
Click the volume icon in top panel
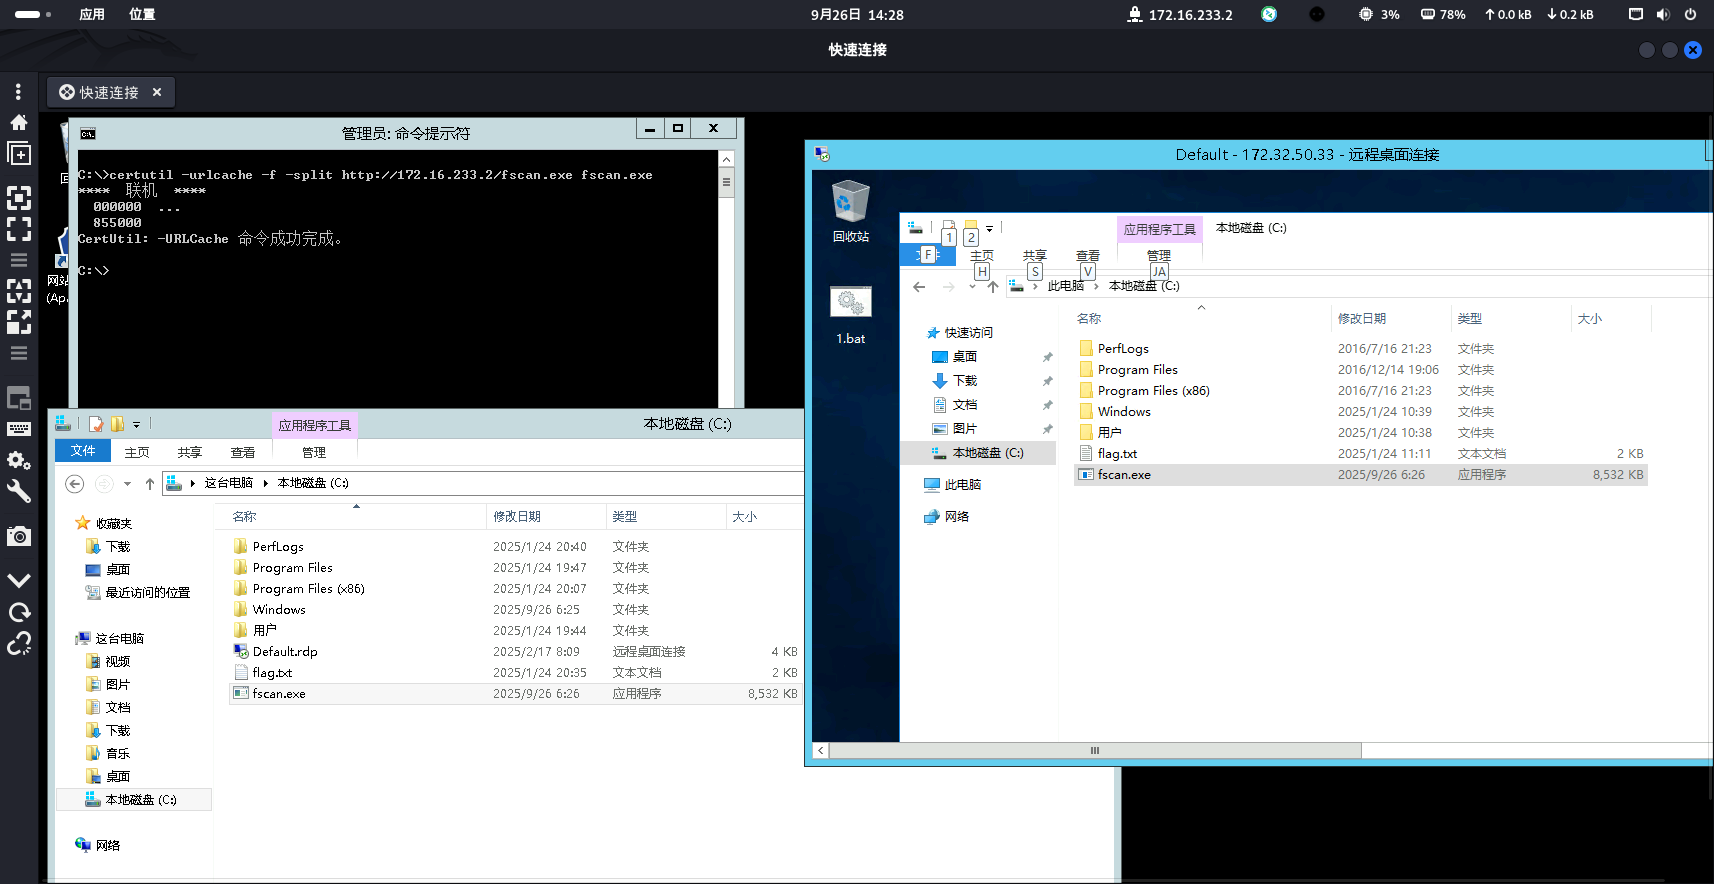coord(1663,14)
